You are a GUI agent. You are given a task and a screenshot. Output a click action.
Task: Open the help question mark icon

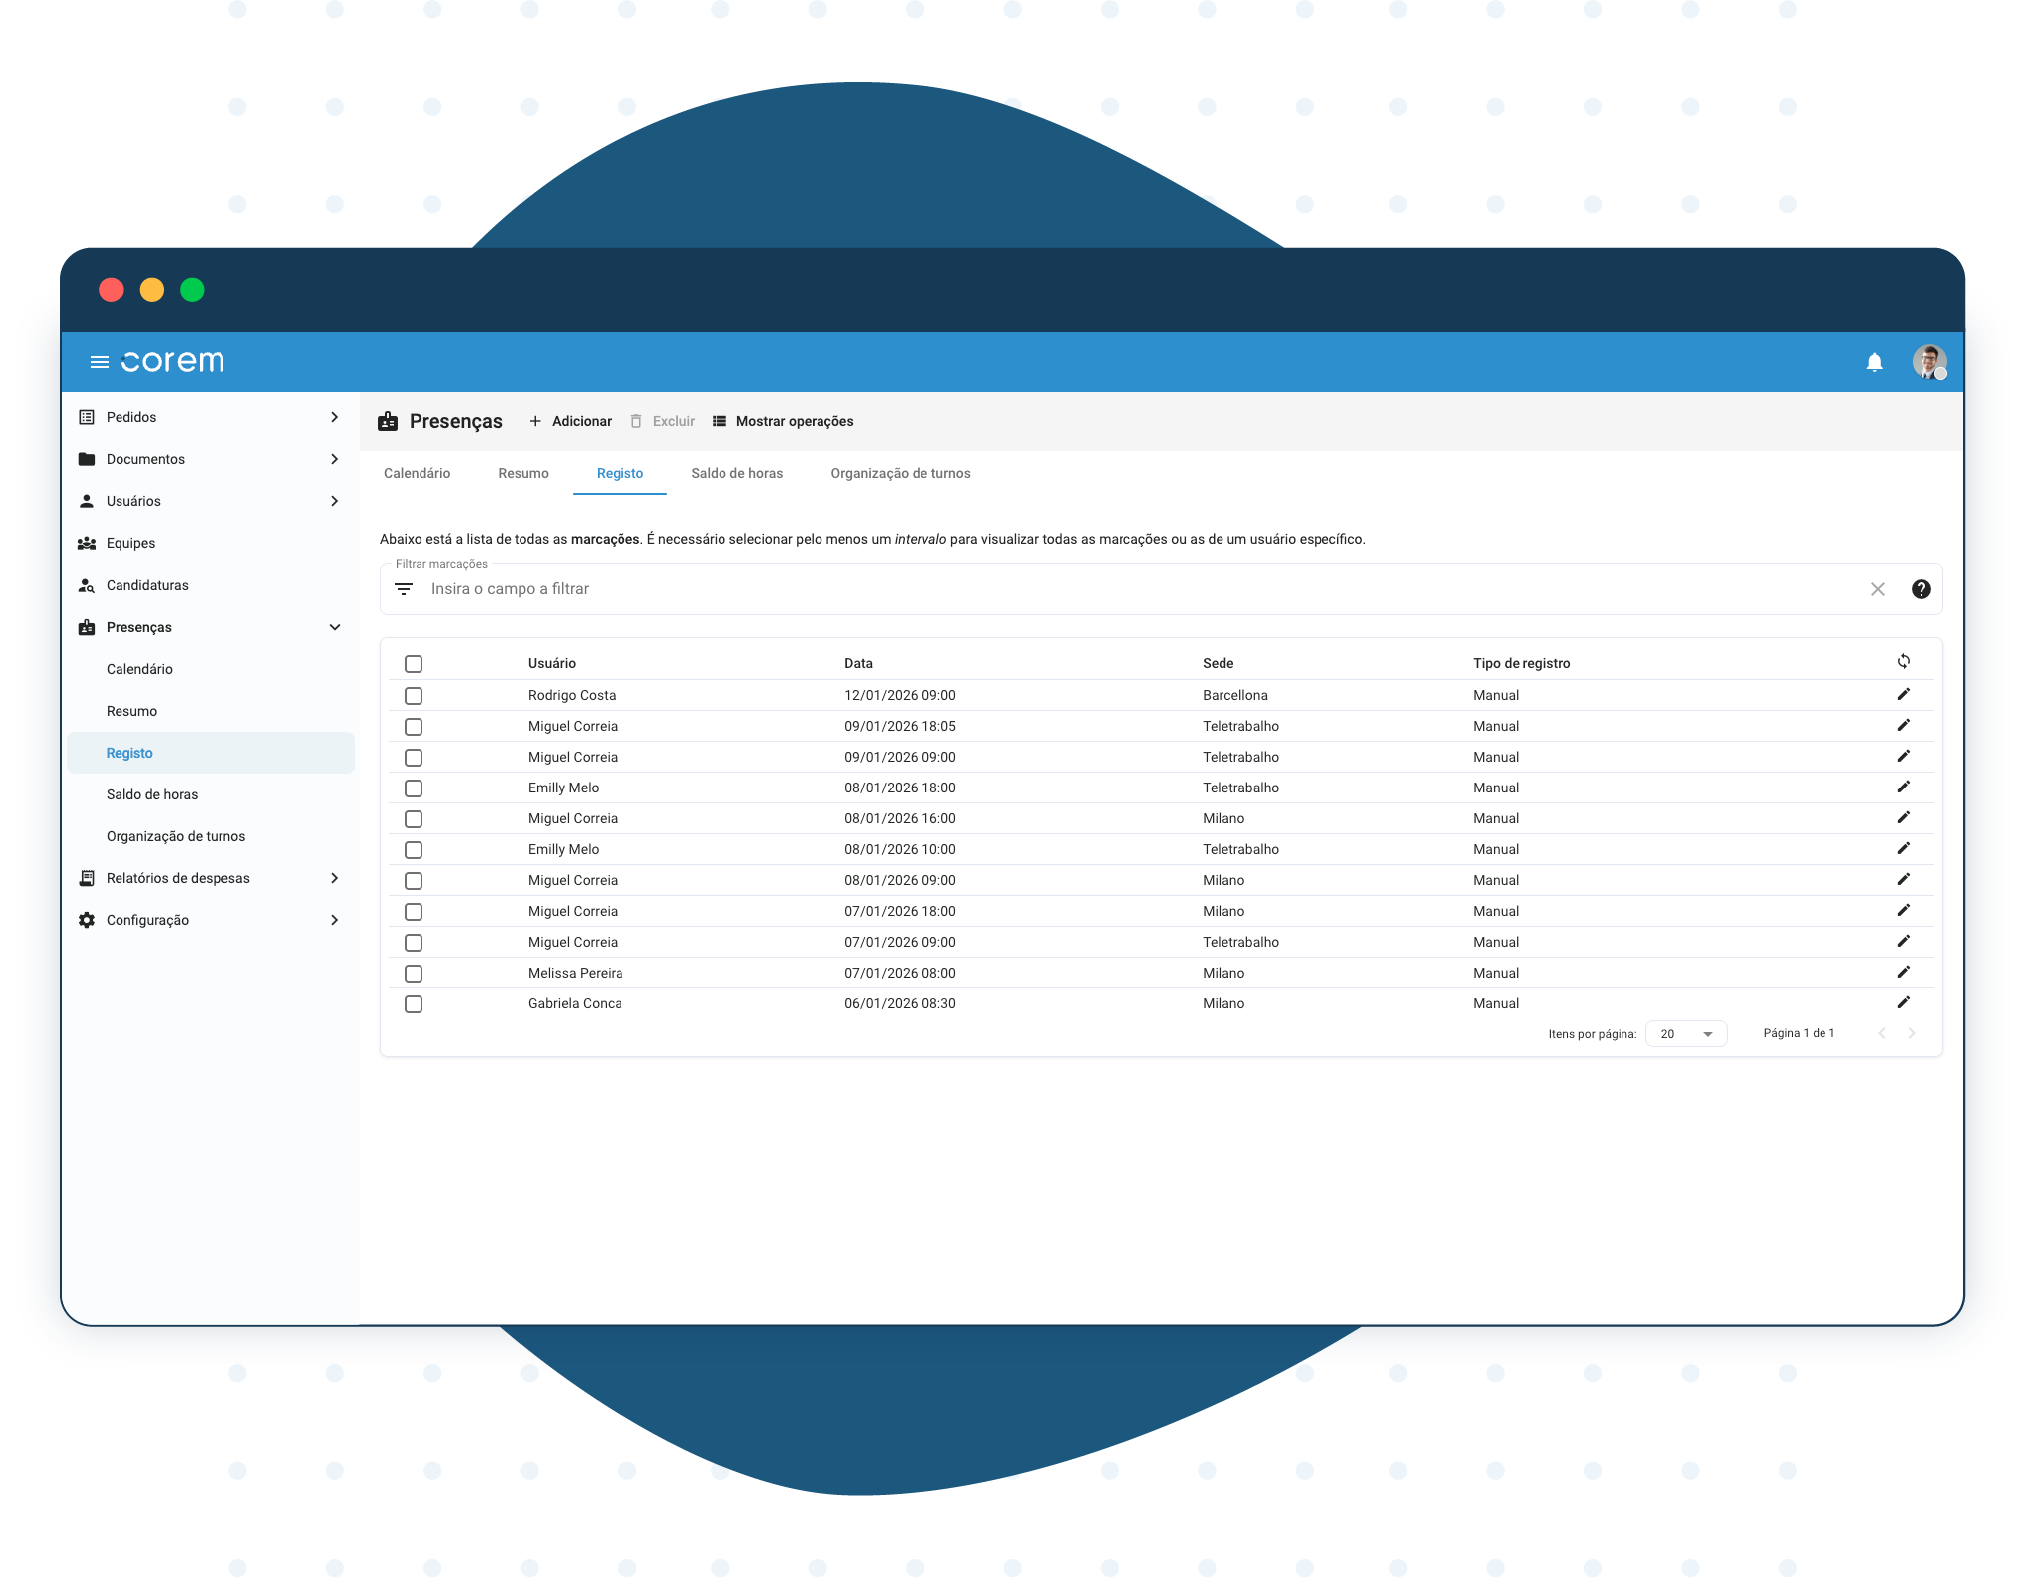(x=1920, y=589)
